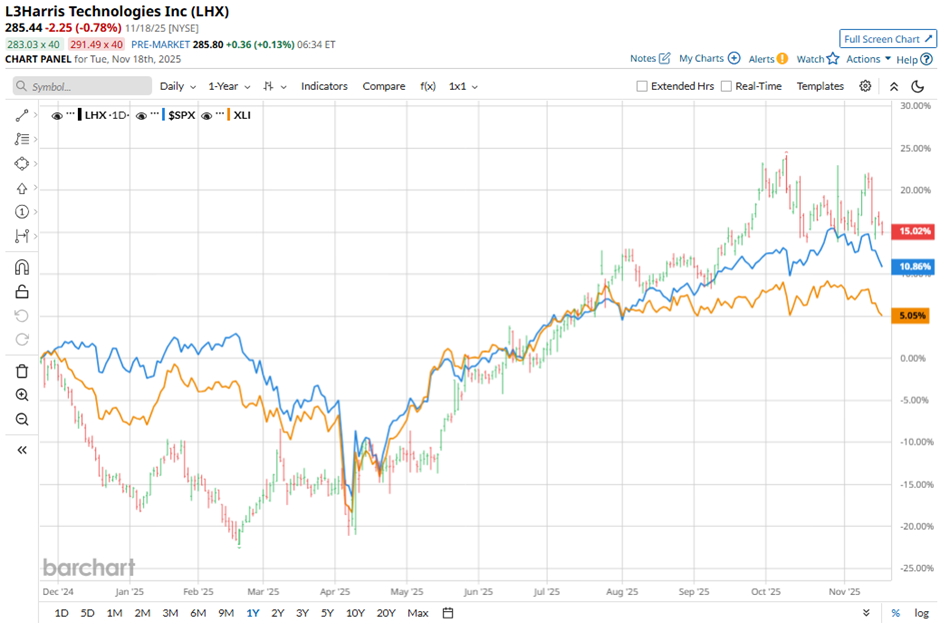
Task: Click the redo arrow icon
Action: point(22,340)
